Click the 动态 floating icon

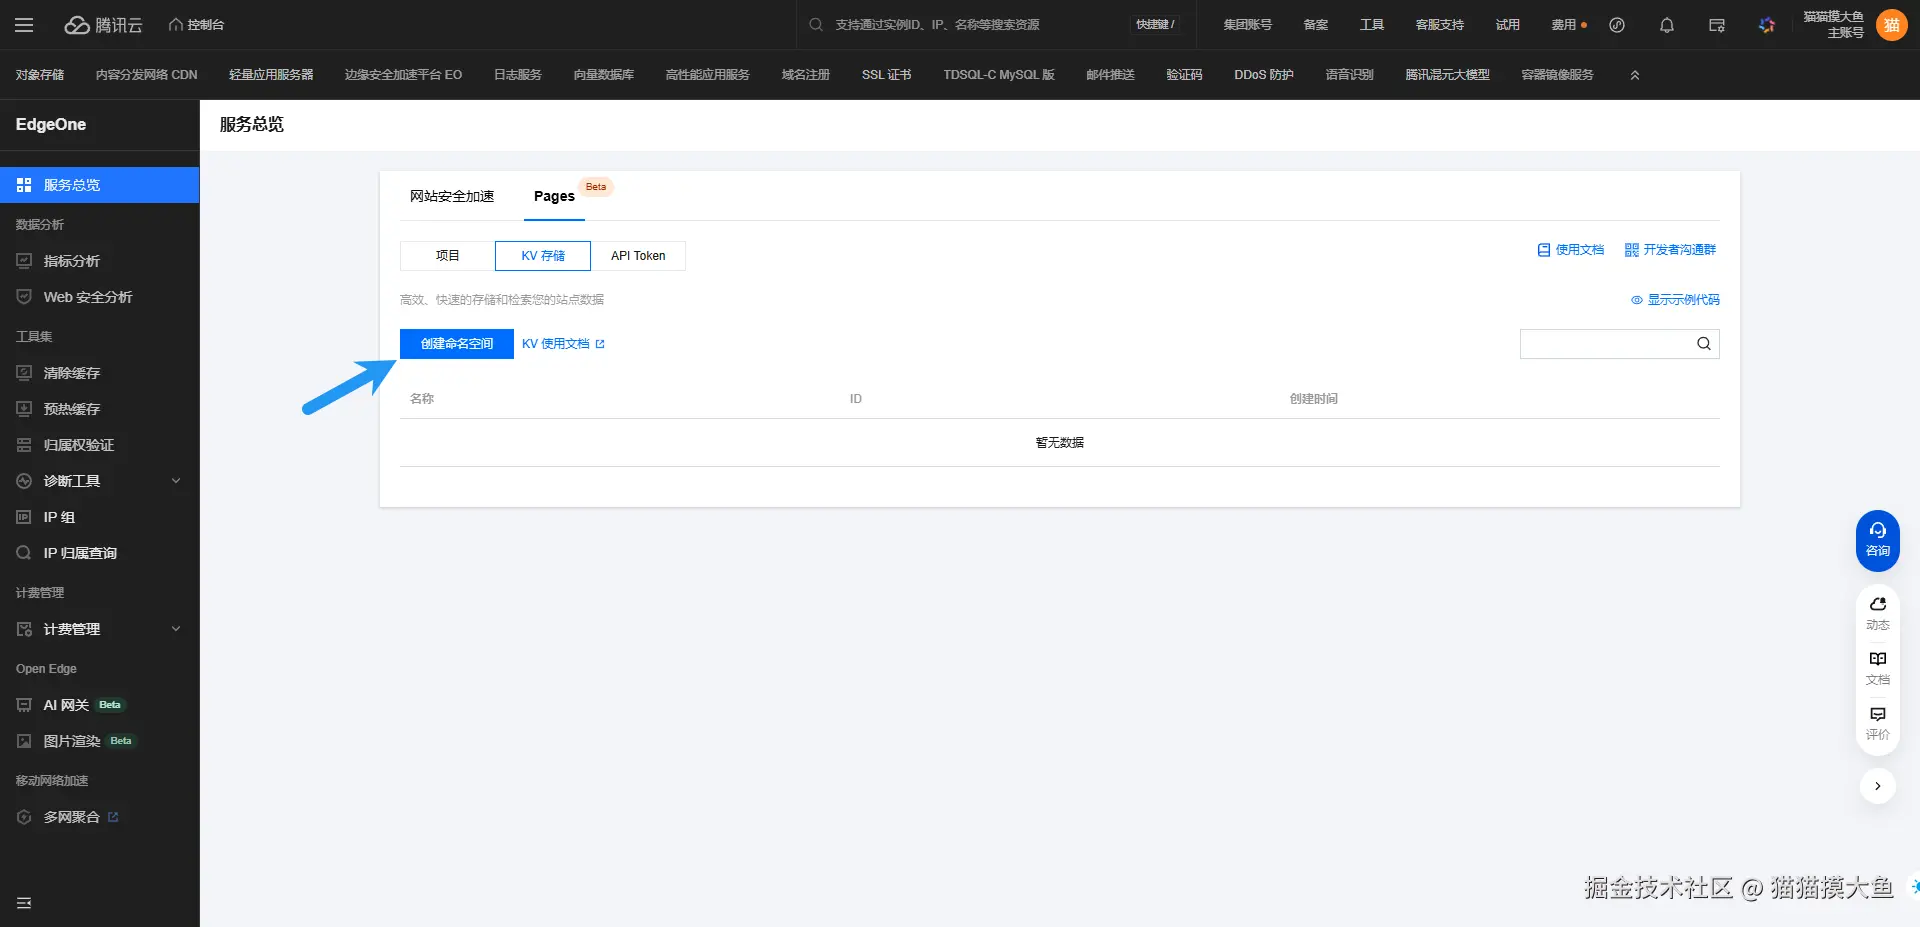(x=1877, y=614)
